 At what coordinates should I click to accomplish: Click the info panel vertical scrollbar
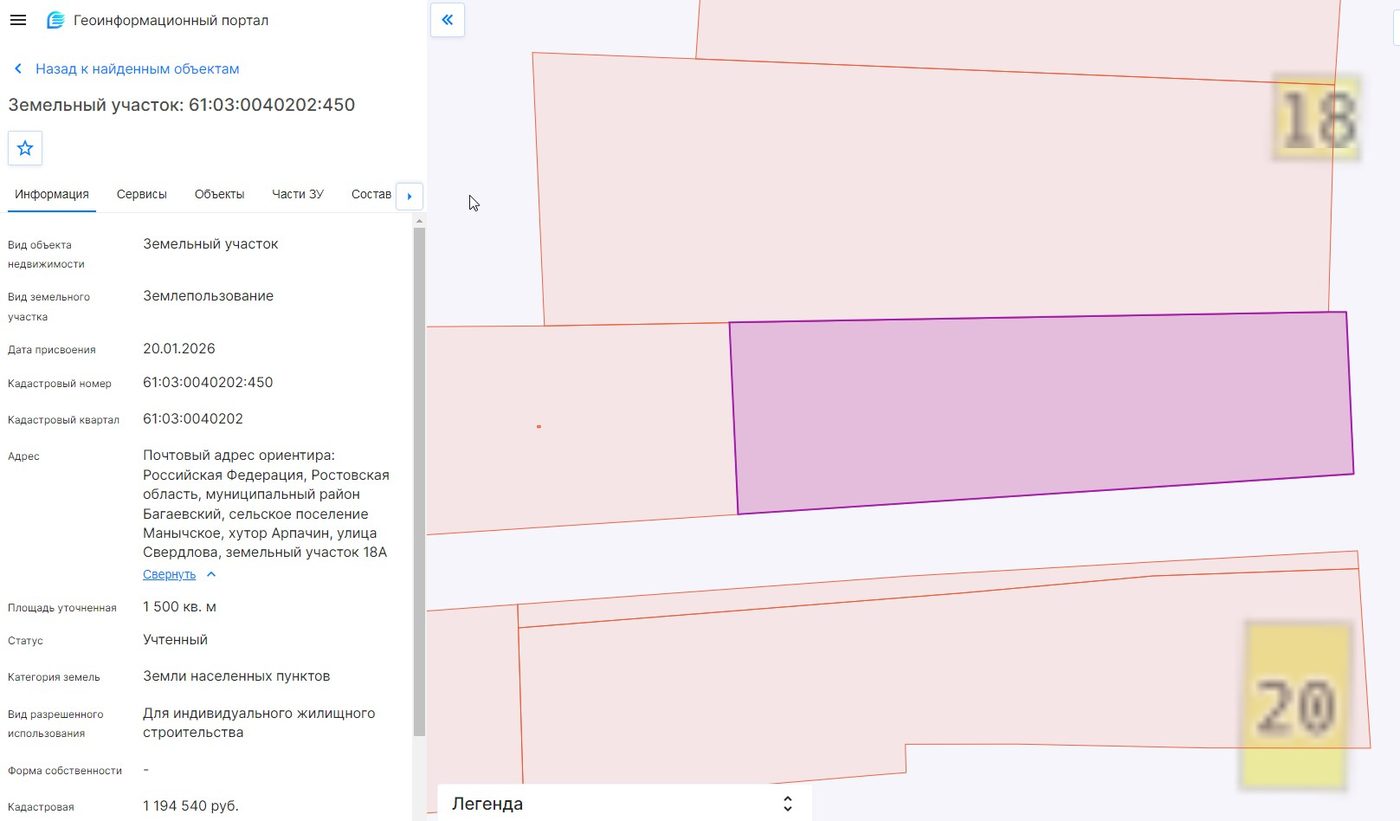419,480
